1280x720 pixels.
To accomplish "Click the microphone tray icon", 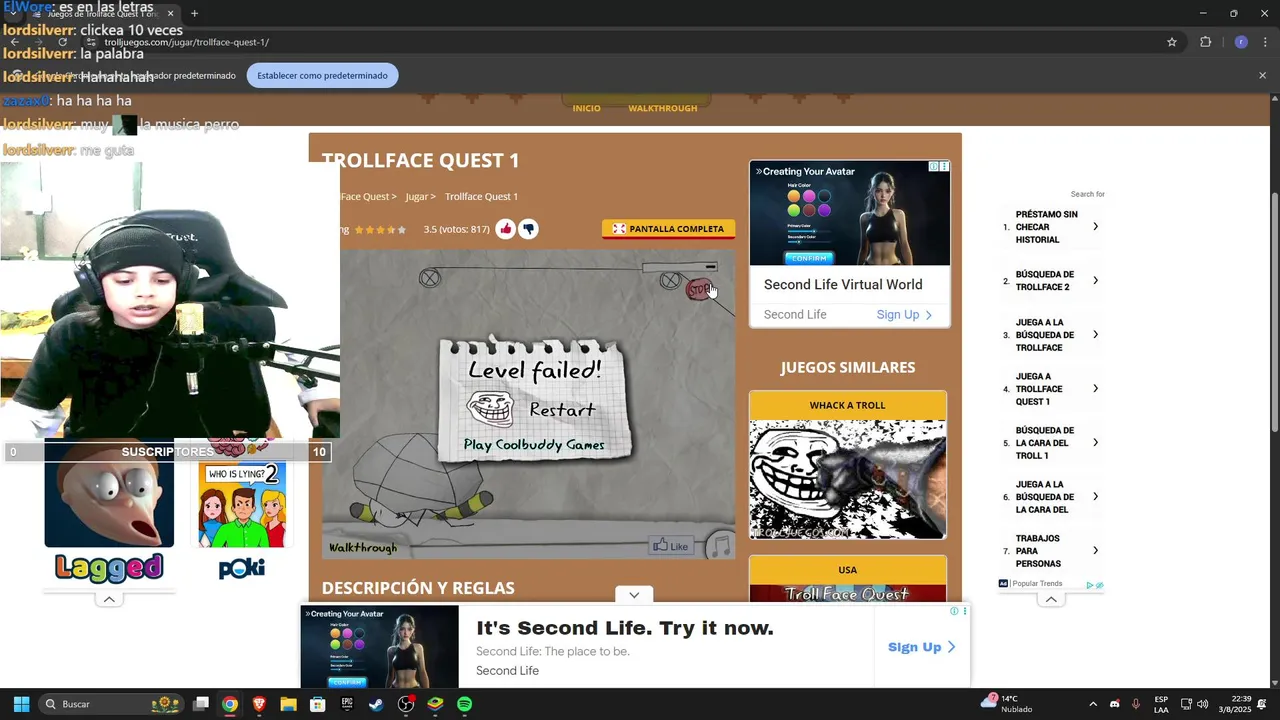I will click(1136, 704).
